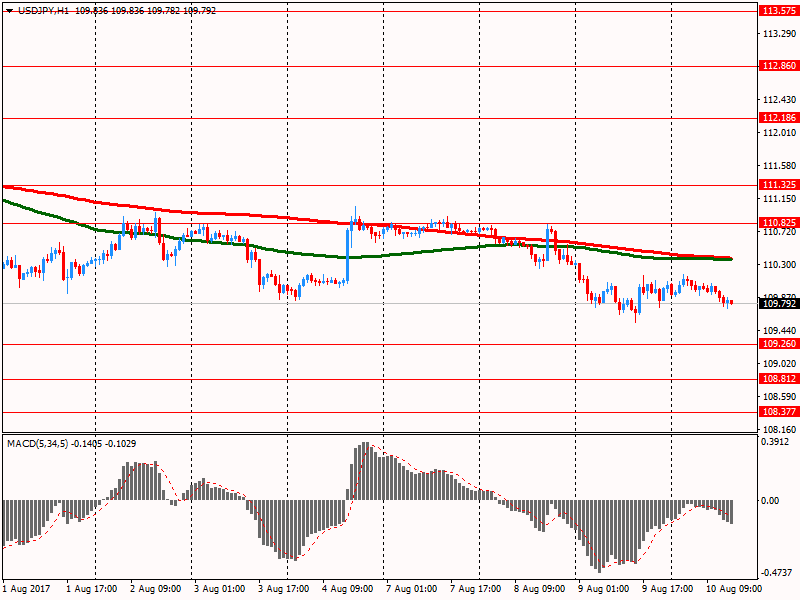The width and height of the screenshot is (800, 600).
Task: Click the 113.290 price scale value
Action: (x=779, y=34)
